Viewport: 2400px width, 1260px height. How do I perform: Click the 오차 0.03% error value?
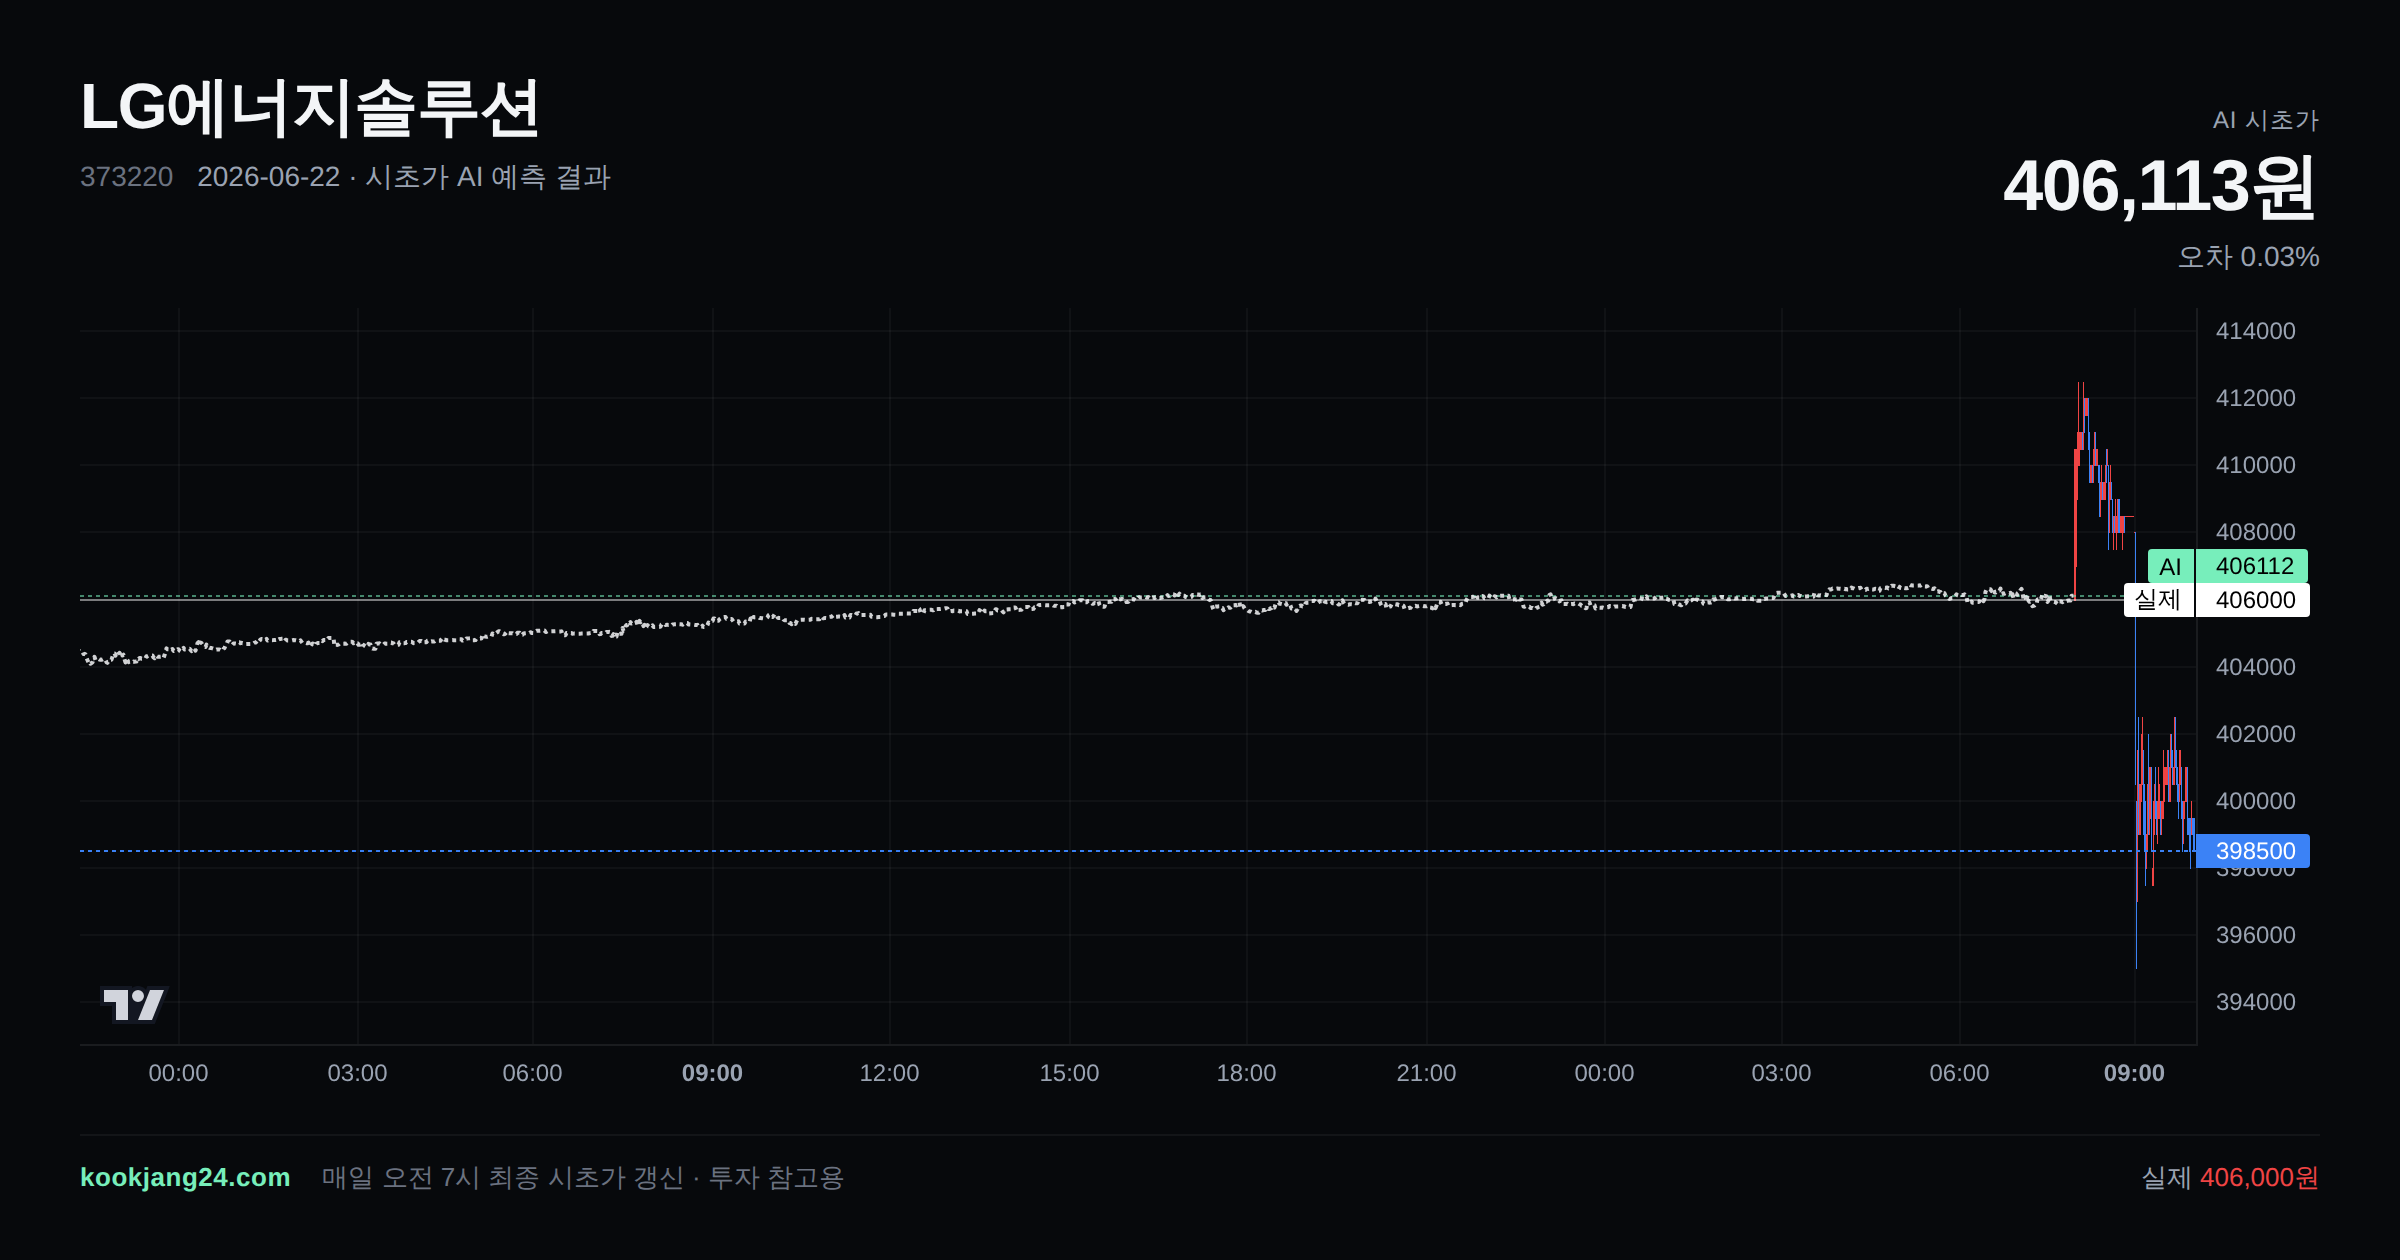2249,257
